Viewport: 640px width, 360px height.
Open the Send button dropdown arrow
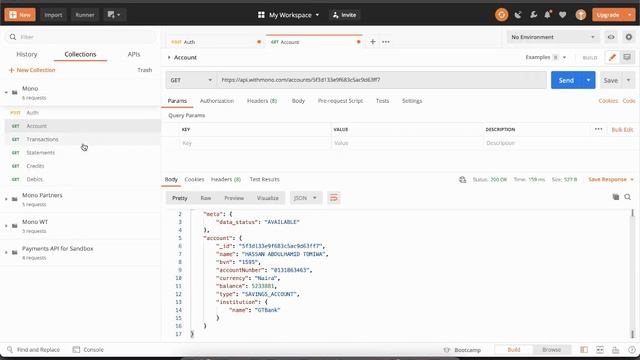click(x=588, y=80)
